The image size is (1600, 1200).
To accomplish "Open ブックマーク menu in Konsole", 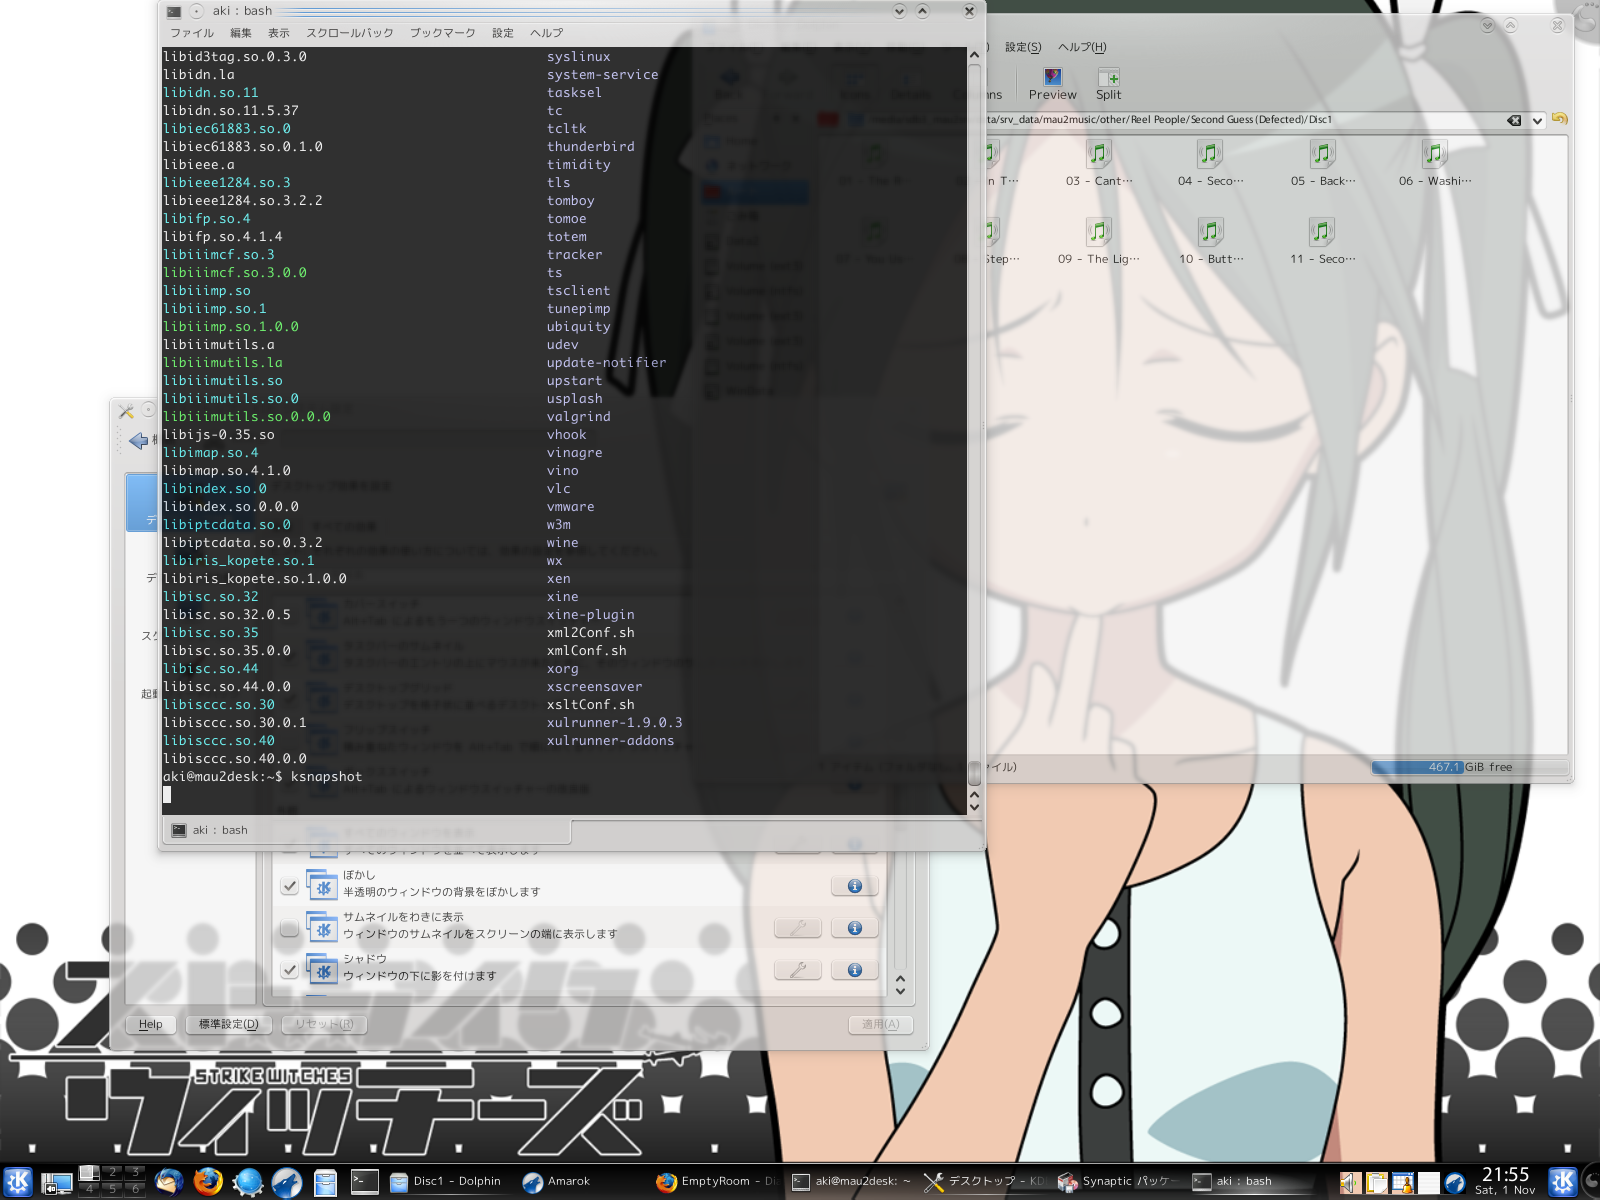I will (443, 33).
